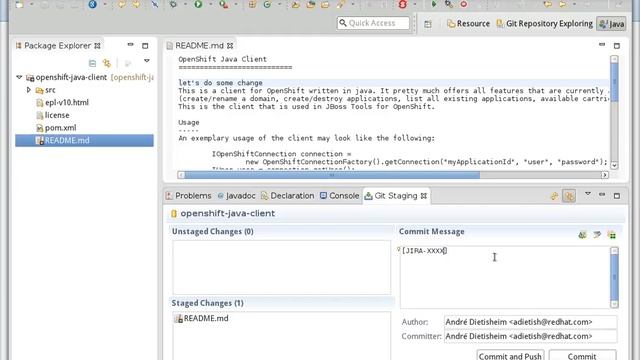The height and width of the screenshot is (360, 640).
Task: Switch to the Declaration tab
Action: [x=287, y=196]
